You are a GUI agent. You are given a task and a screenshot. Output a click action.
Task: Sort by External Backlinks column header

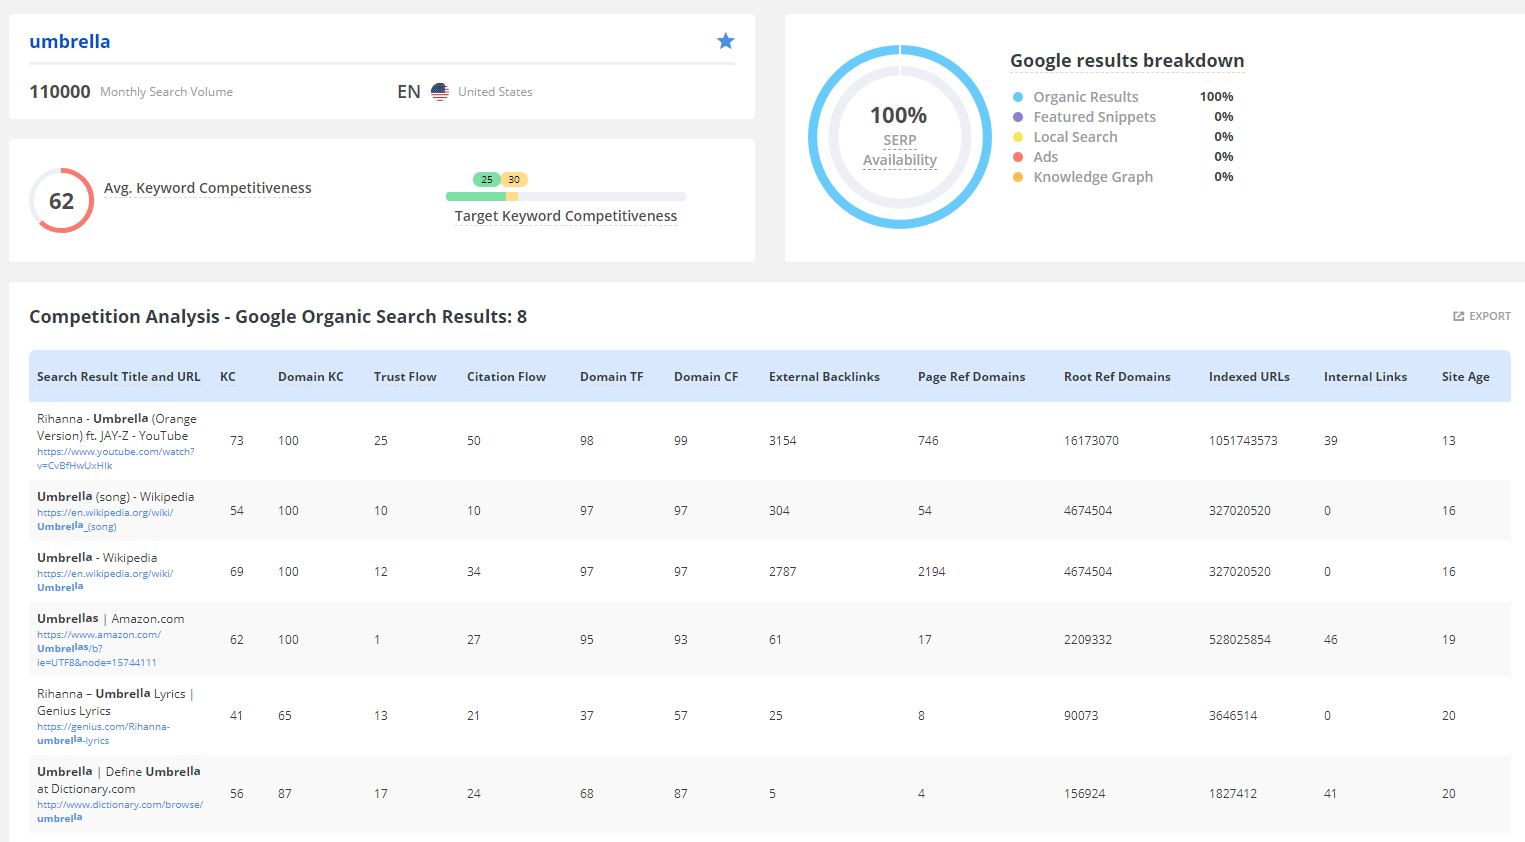tap(824, 377)
